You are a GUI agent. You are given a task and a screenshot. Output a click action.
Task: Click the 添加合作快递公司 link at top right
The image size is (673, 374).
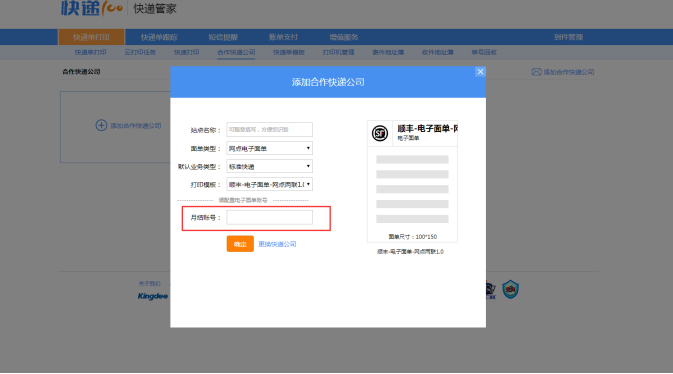tap(569, 72)
